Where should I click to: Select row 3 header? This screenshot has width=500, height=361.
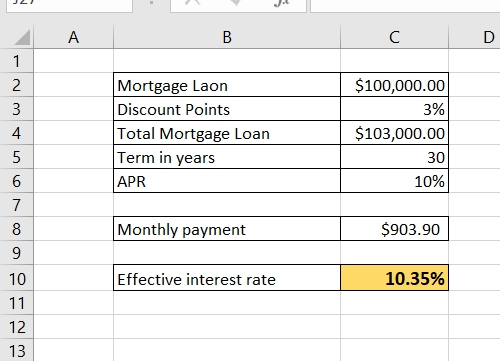point(17,109)
